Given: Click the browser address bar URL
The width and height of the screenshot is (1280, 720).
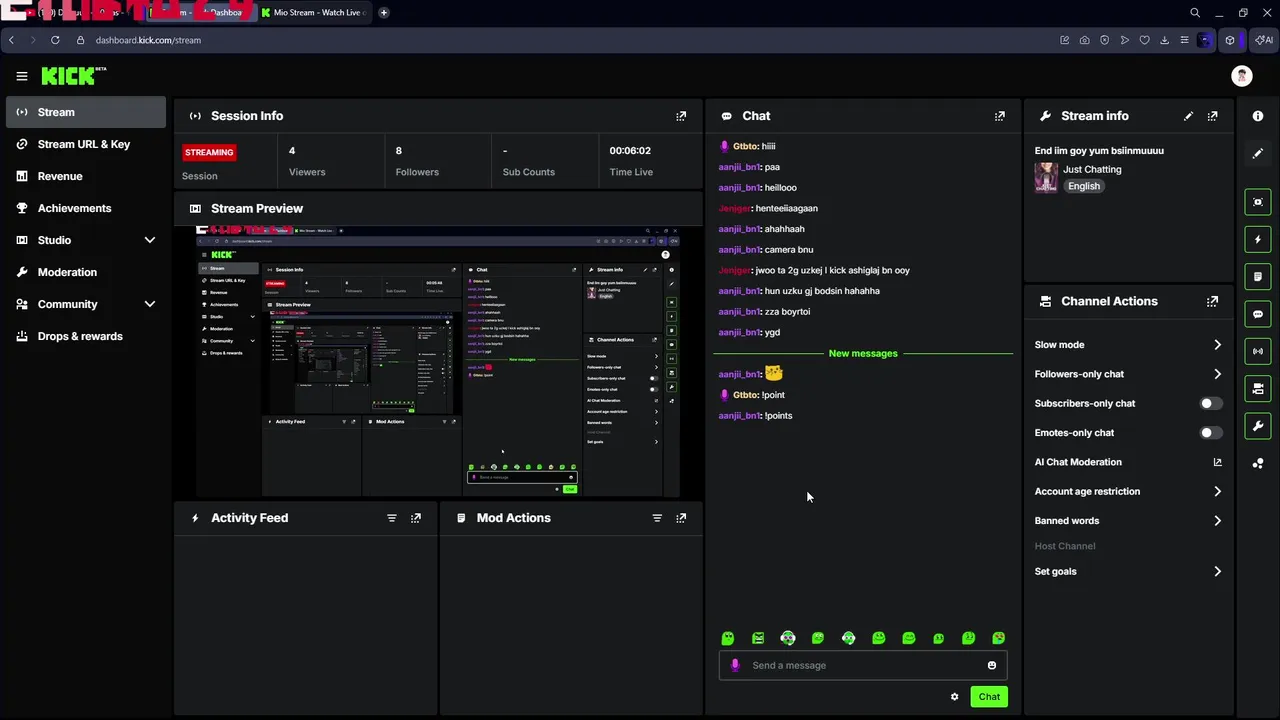Looking at the screenshot, I should click(x=148, y=40).
